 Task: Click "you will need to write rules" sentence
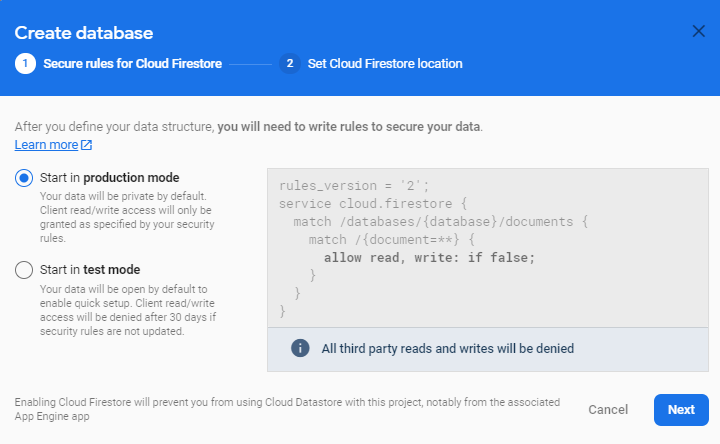click(x=349, y=127)
